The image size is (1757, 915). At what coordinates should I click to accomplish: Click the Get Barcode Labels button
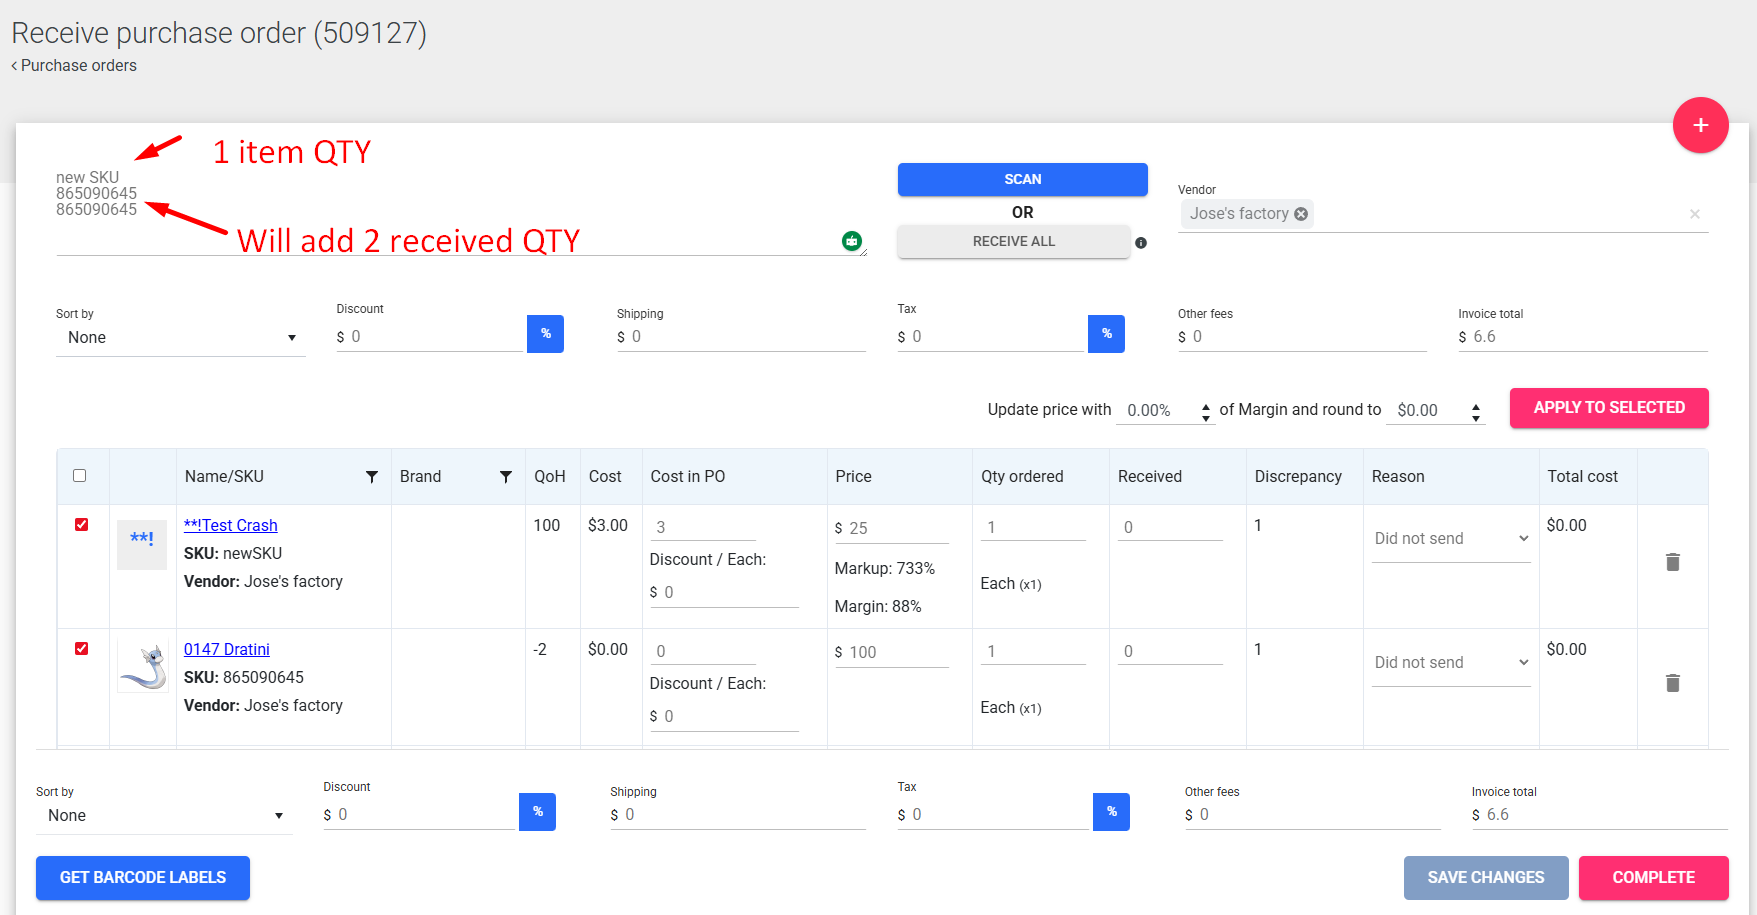(143, 878)
